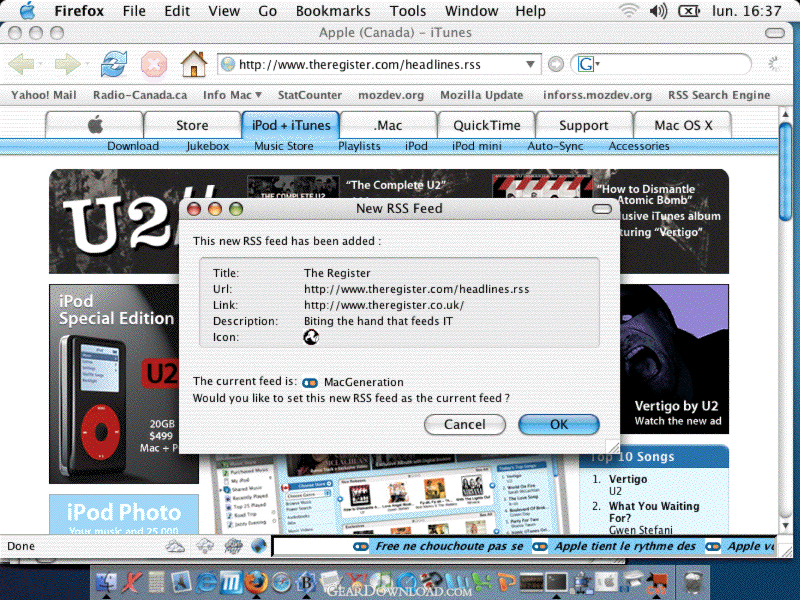Stop loading with the red stop icon

pos(154,65)
